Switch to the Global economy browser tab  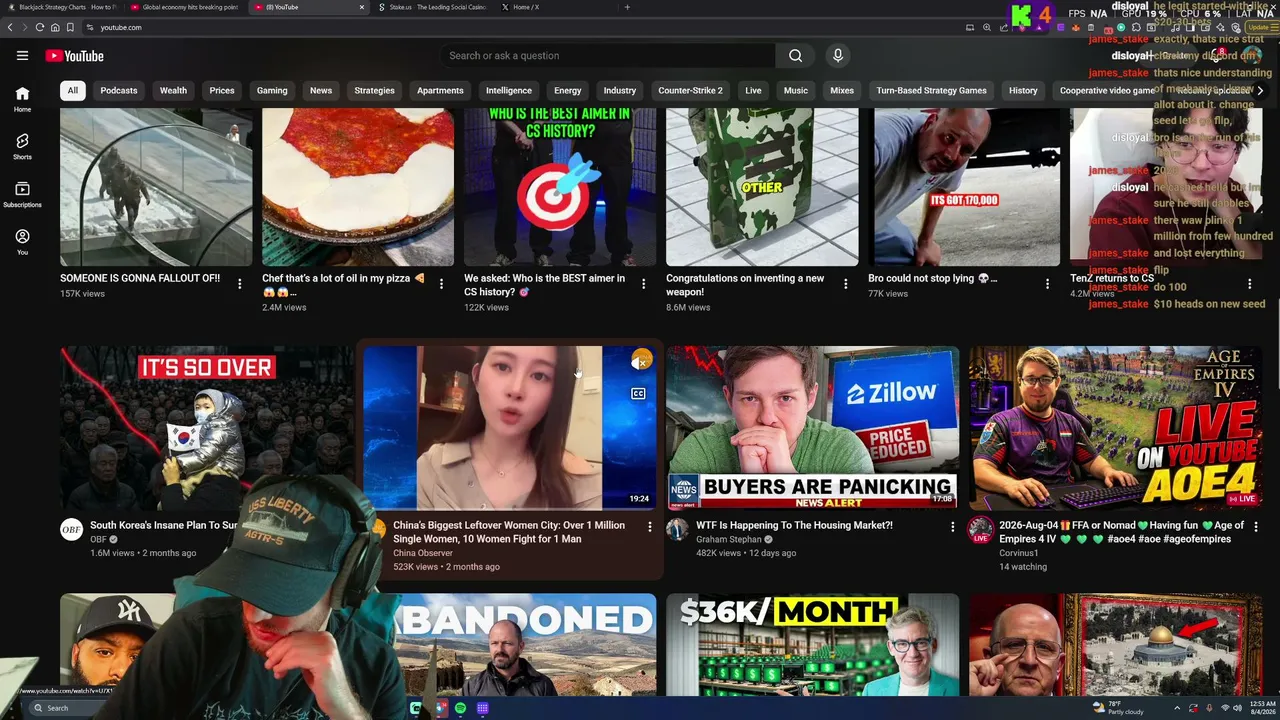click(185, 7)
